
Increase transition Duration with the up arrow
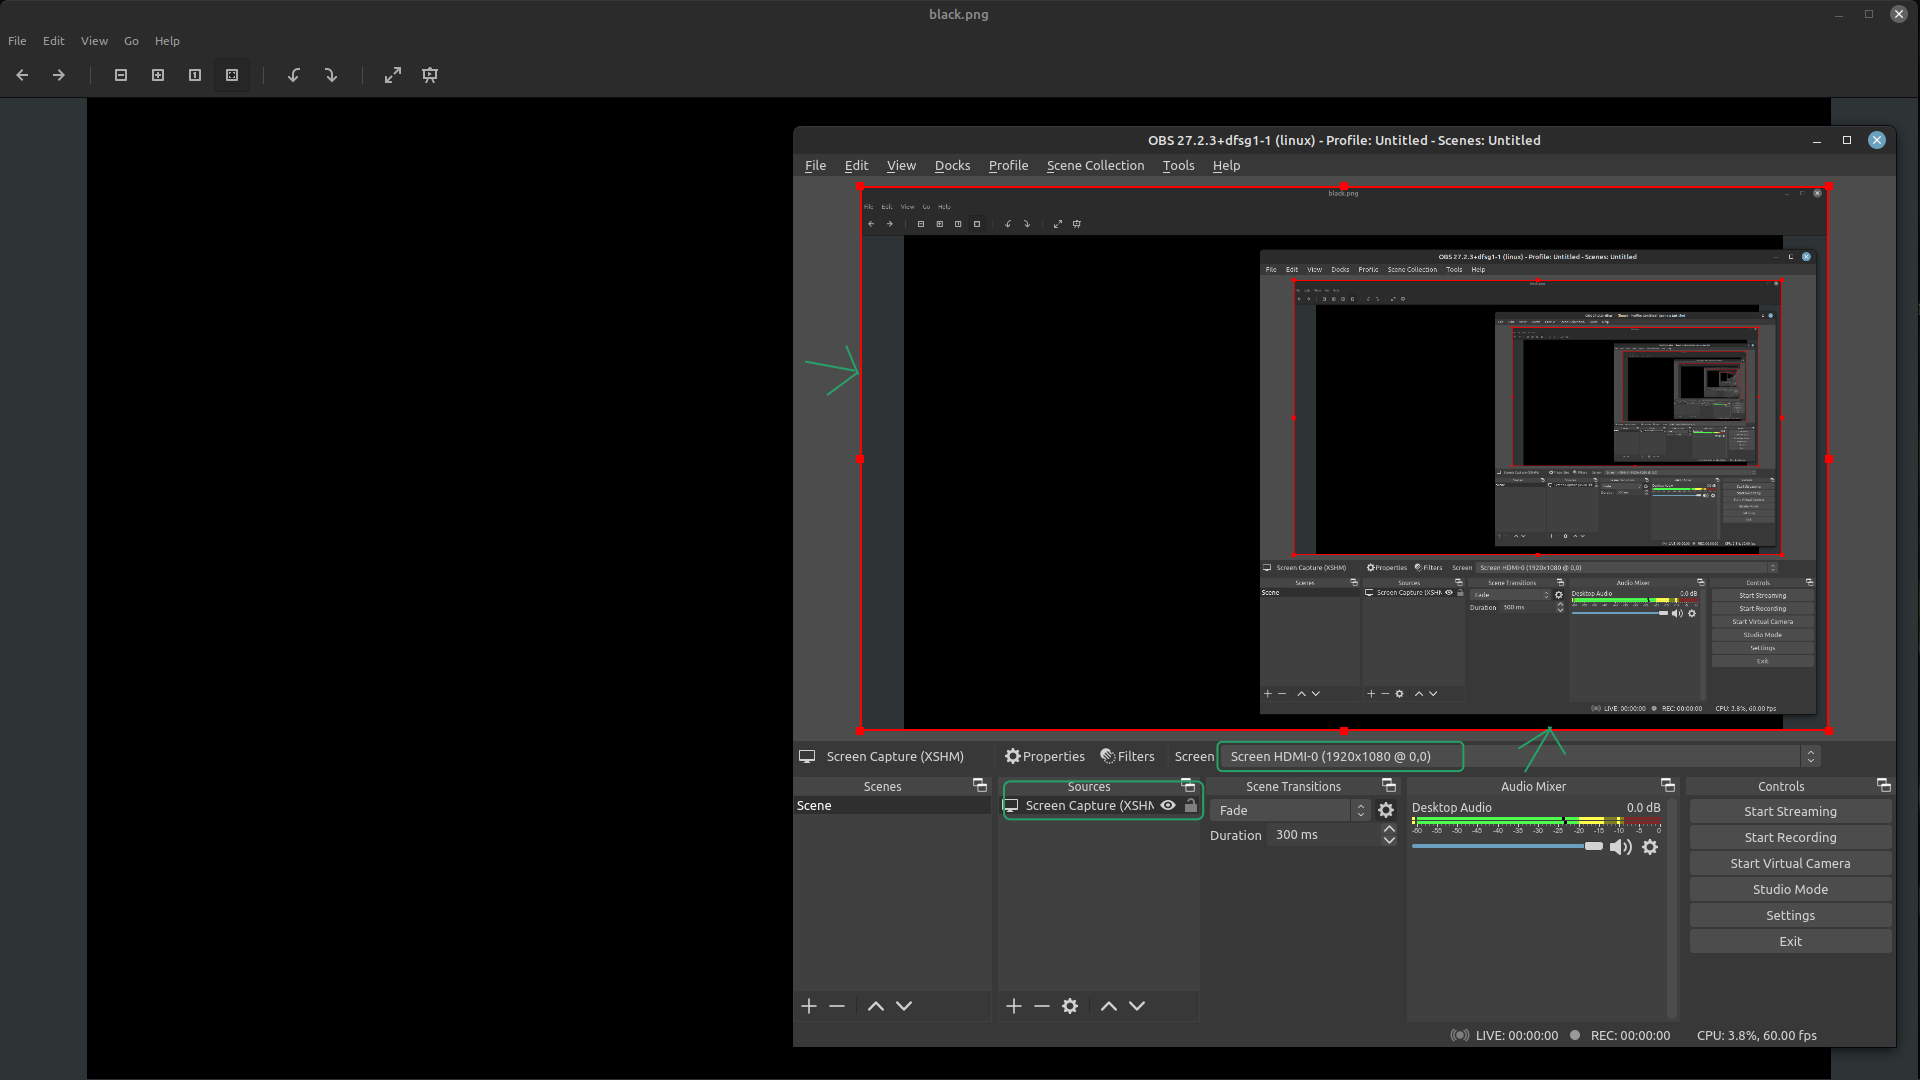click(1388, 828)
